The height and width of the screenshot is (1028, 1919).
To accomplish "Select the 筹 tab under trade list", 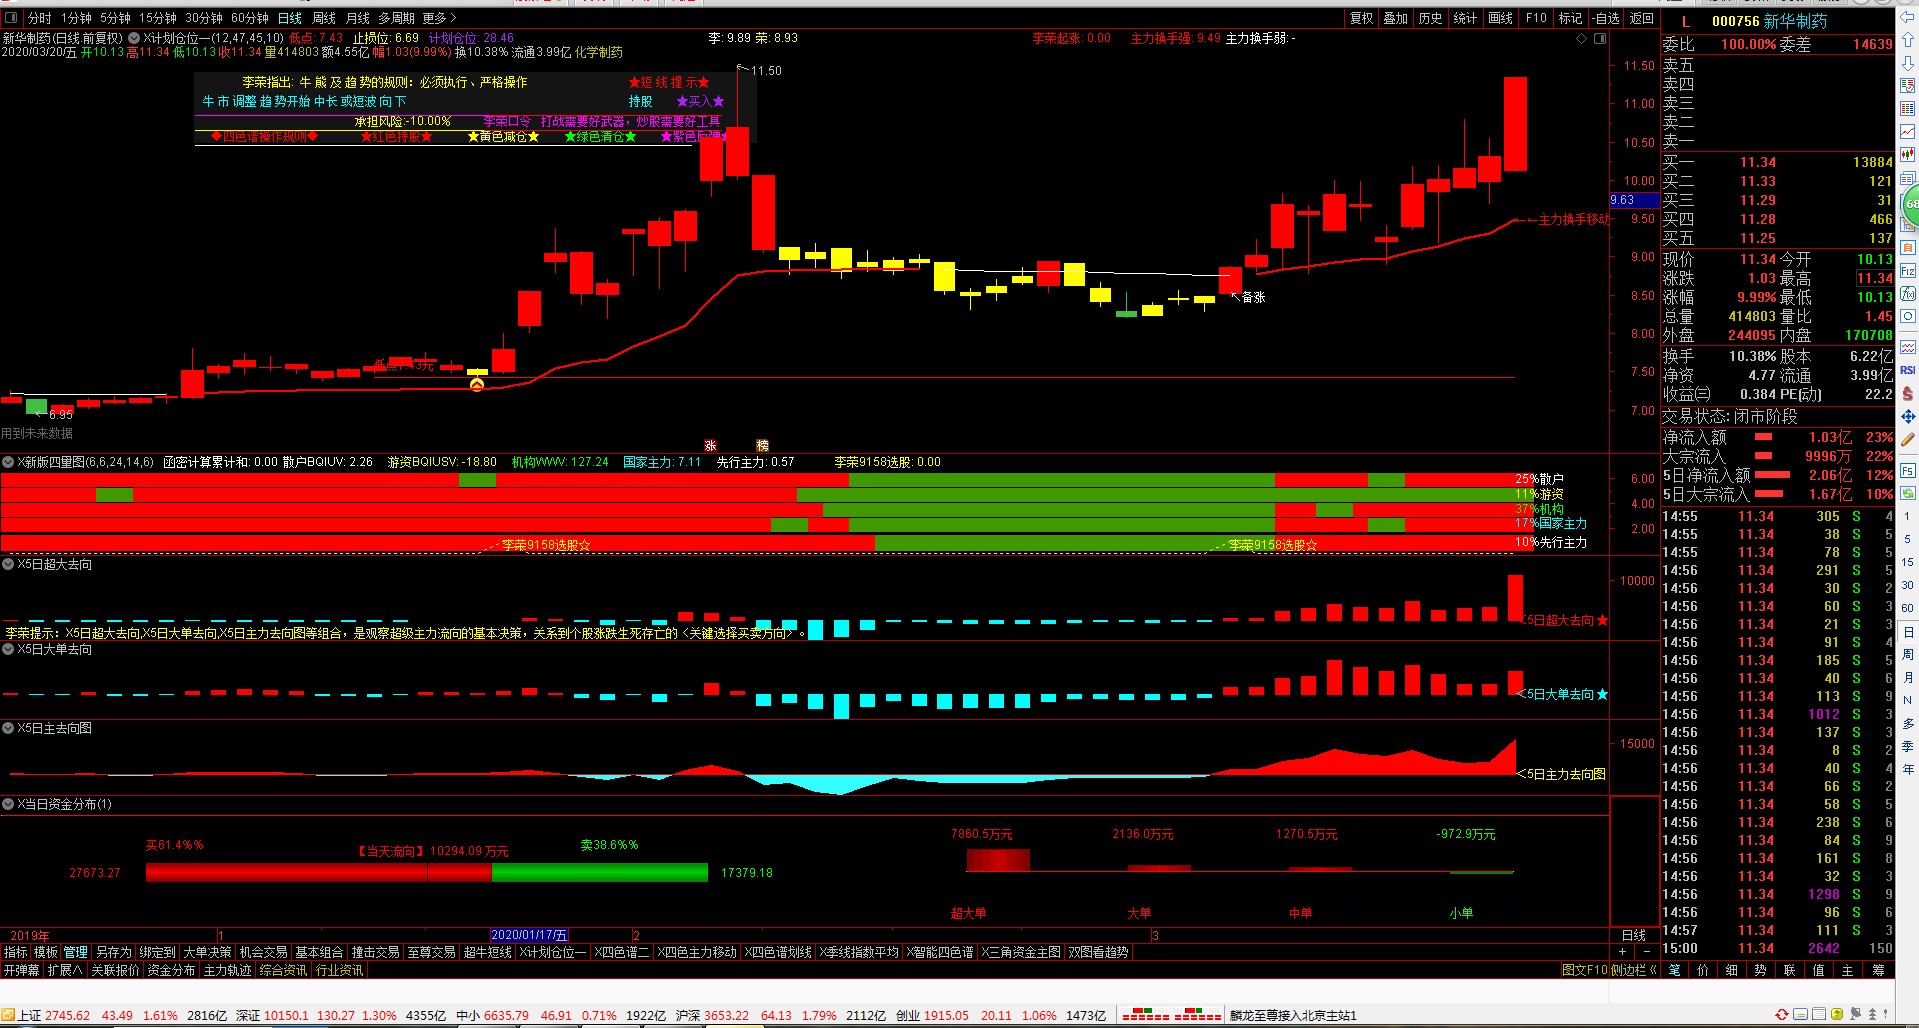I will [x=1879, y=970].
